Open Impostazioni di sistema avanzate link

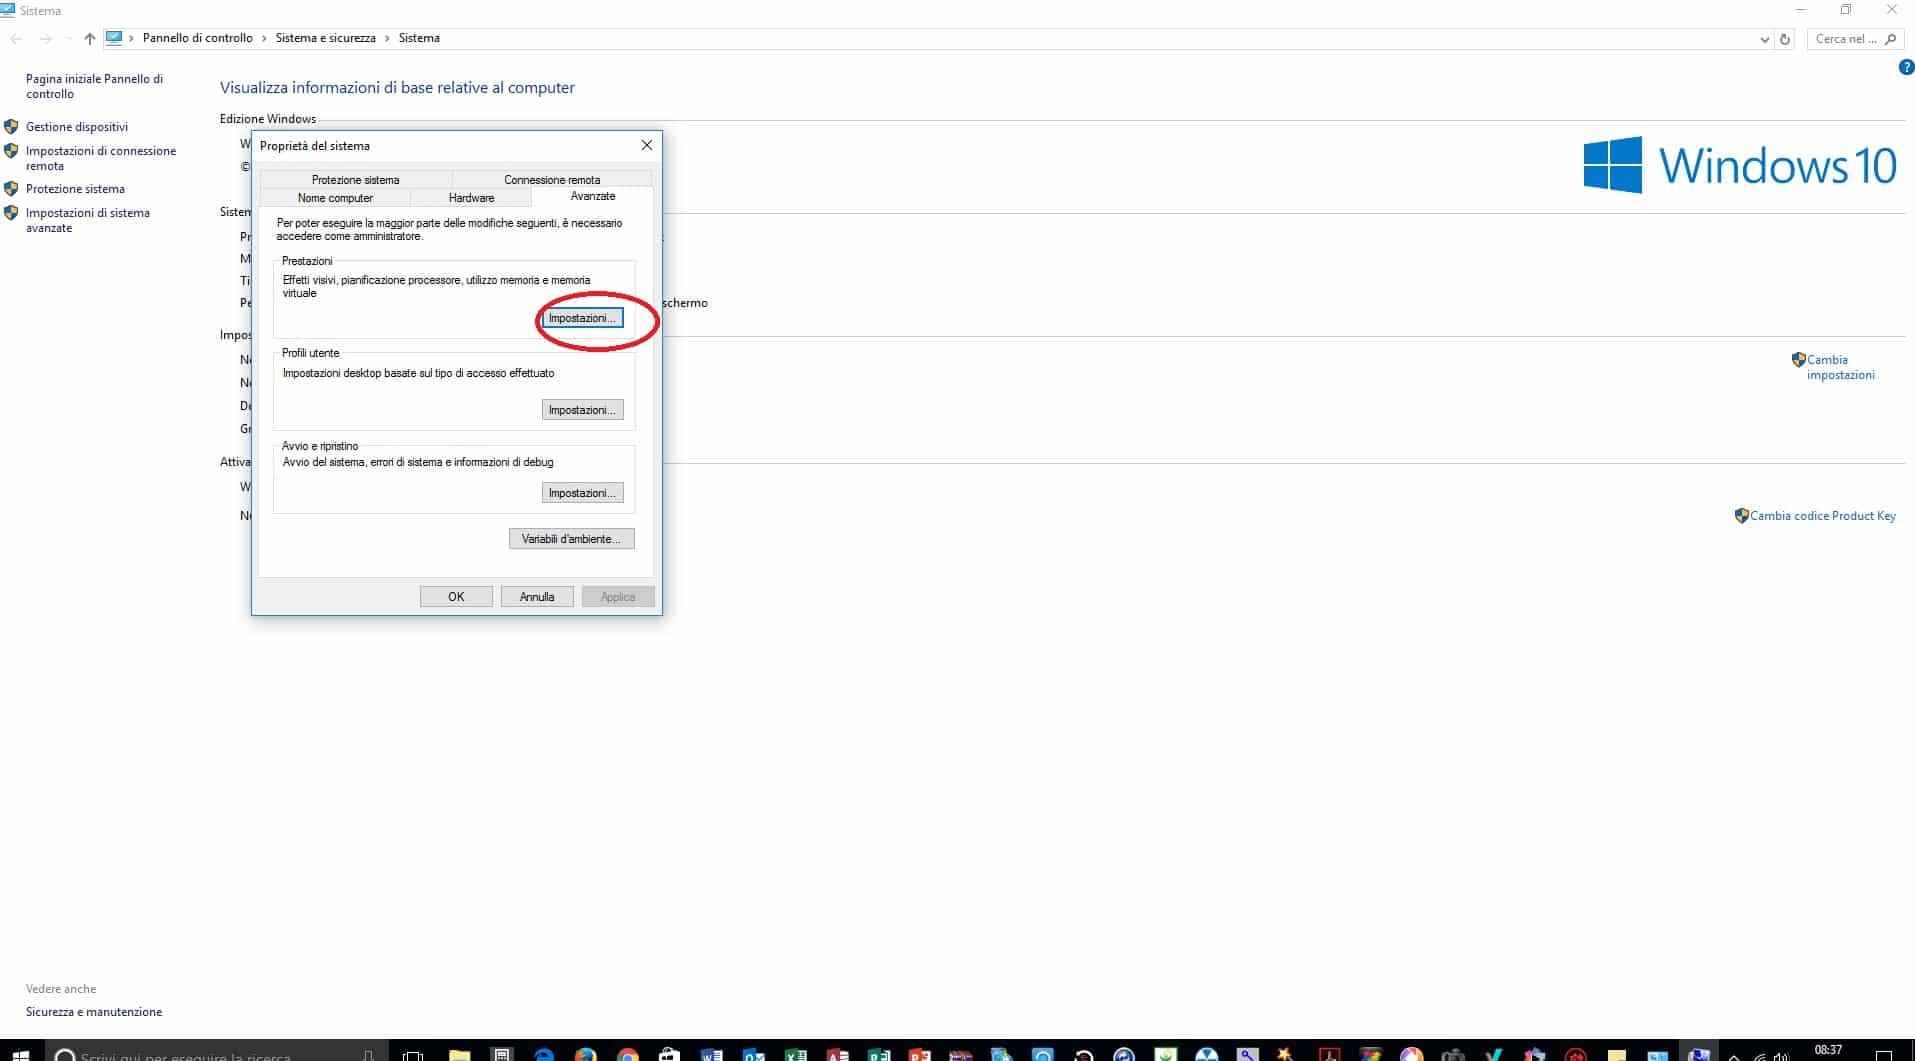(88, 220)
